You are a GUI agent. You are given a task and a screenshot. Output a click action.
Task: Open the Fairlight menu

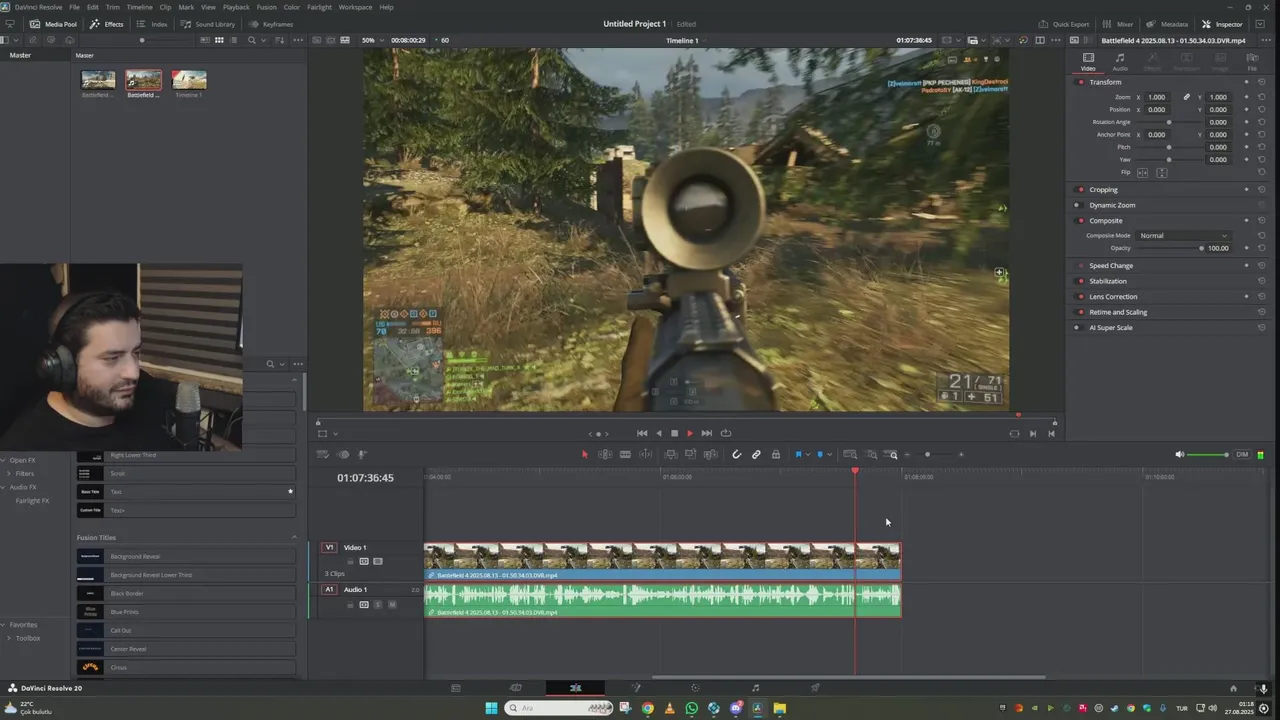pos(319,7)
